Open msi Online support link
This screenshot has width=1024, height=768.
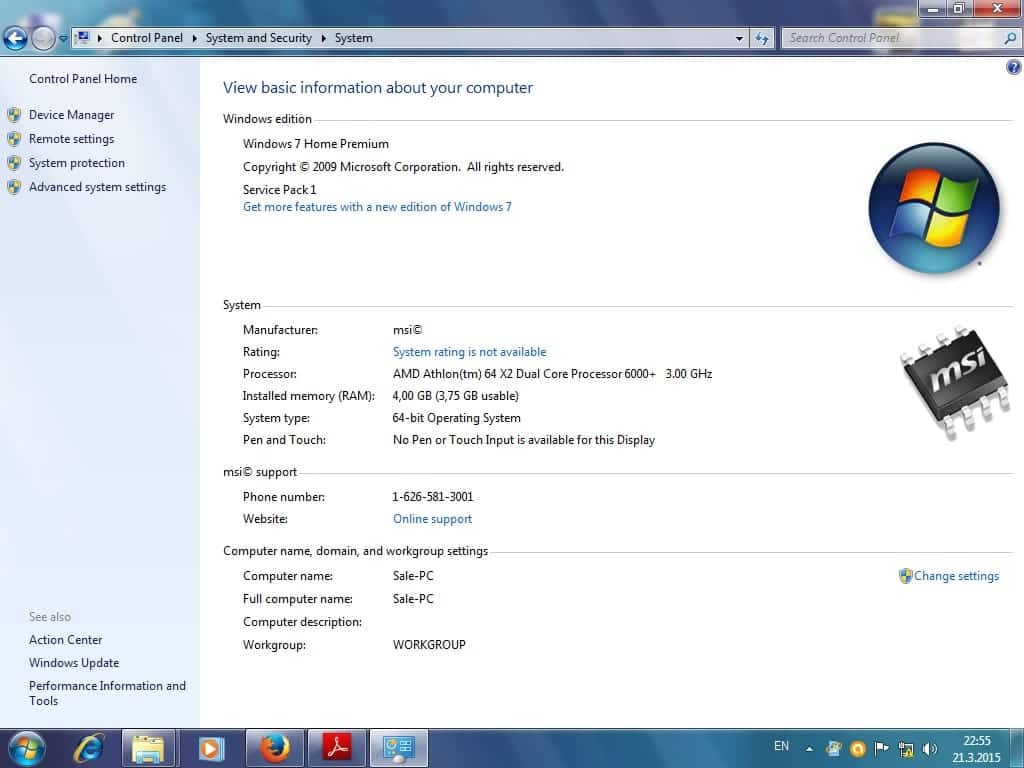pos(432,519)
